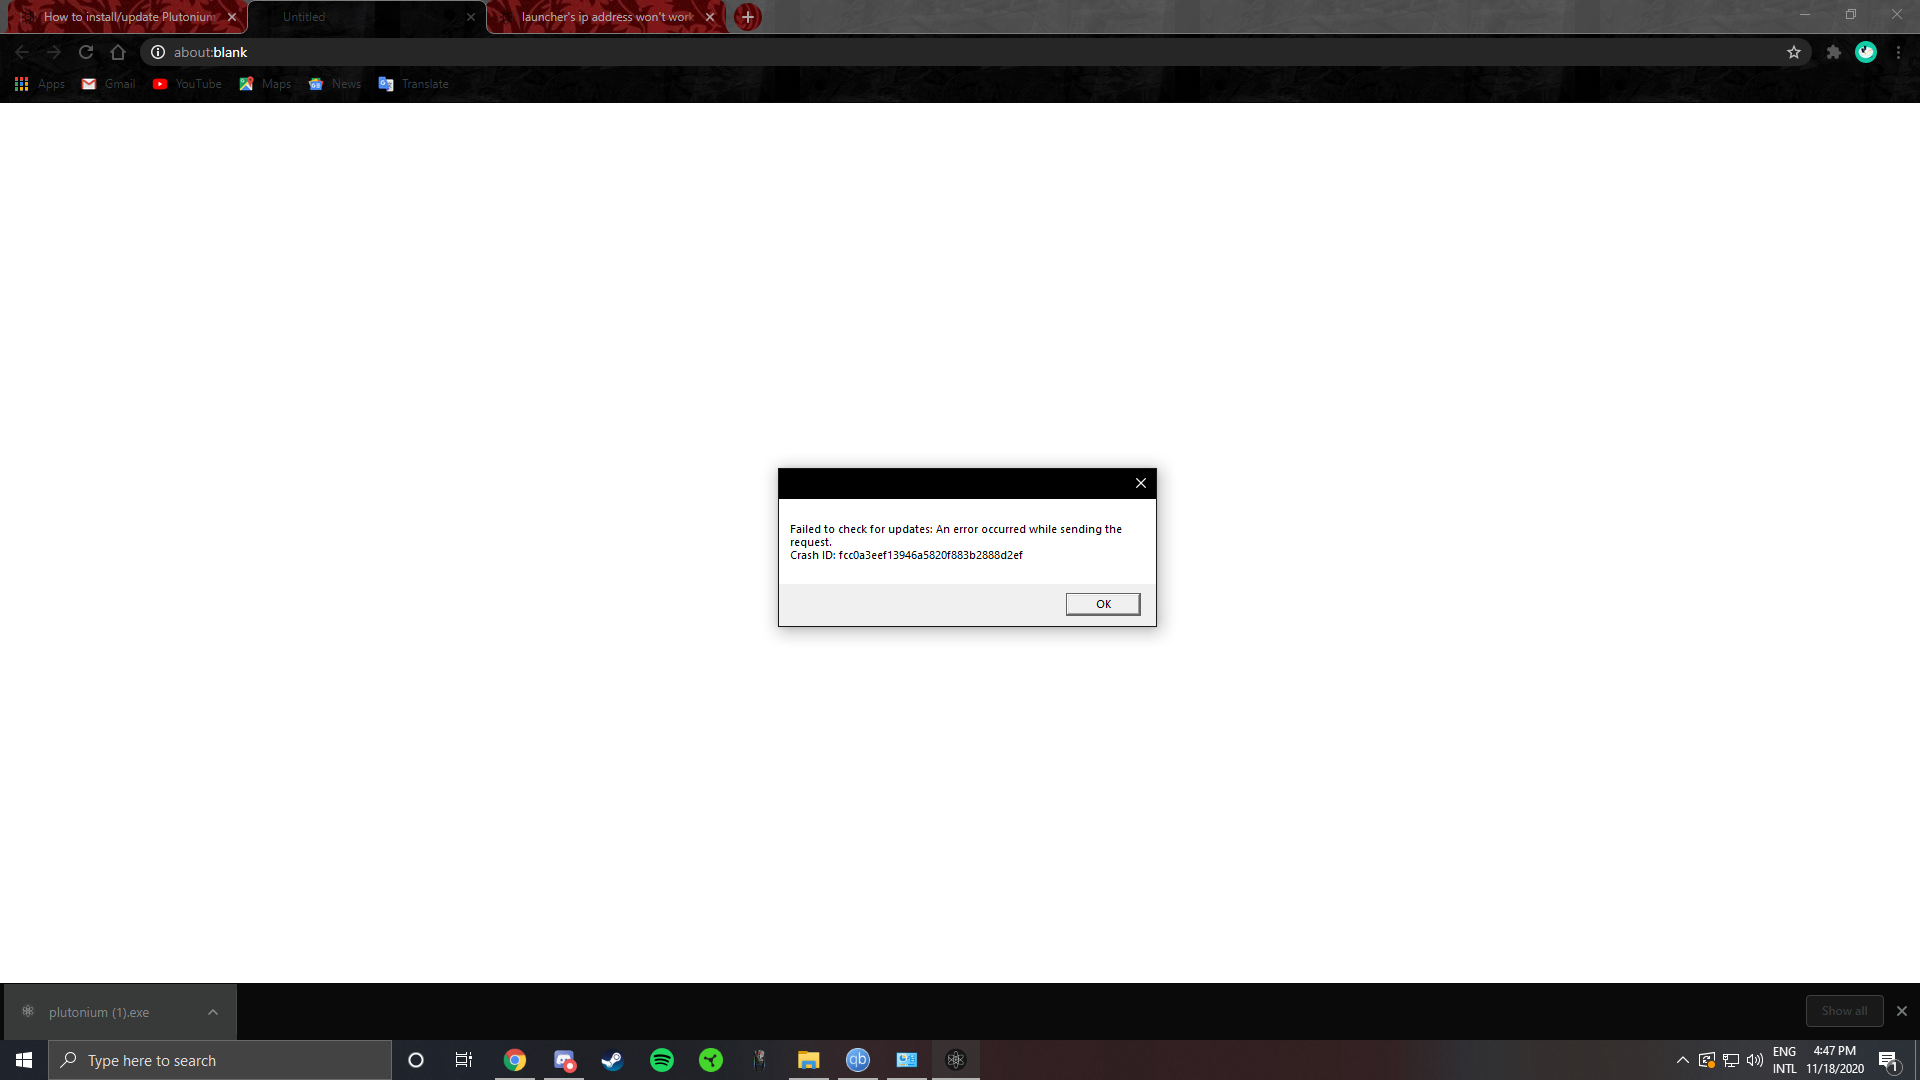Click OK in the update error dialog
This screenshot has height=1080, width=1920.
[x=1102, y=604]
